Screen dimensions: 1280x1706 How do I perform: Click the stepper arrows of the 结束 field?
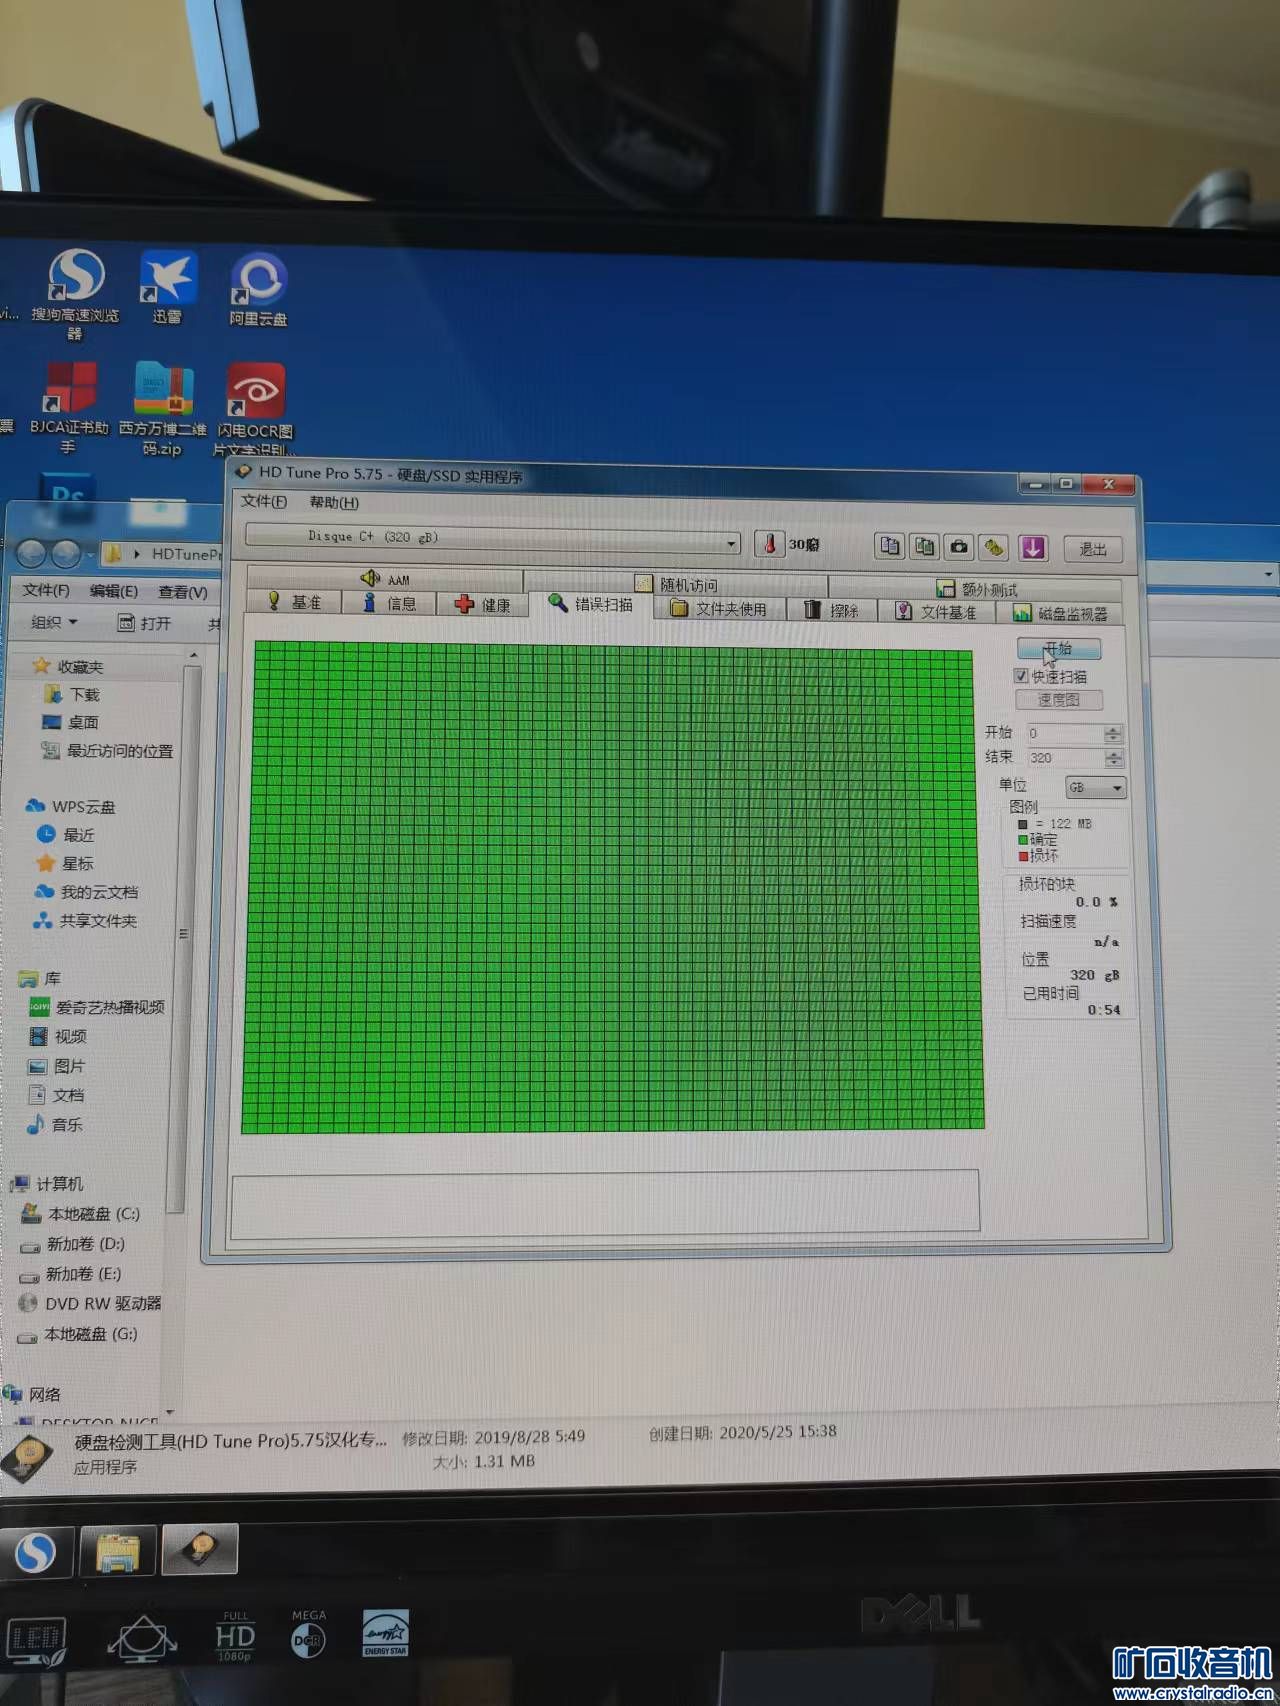point(1113,759)
